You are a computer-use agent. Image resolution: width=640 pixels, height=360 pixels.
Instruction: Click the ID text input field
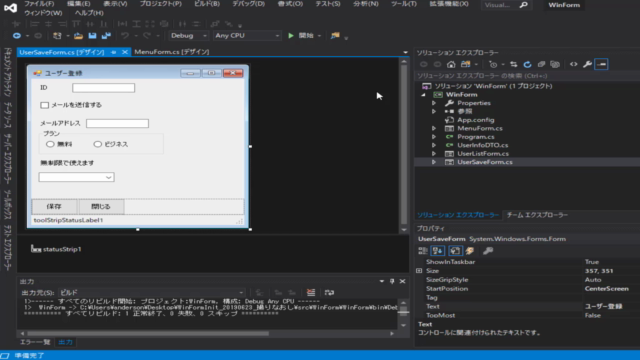(103, 88)
